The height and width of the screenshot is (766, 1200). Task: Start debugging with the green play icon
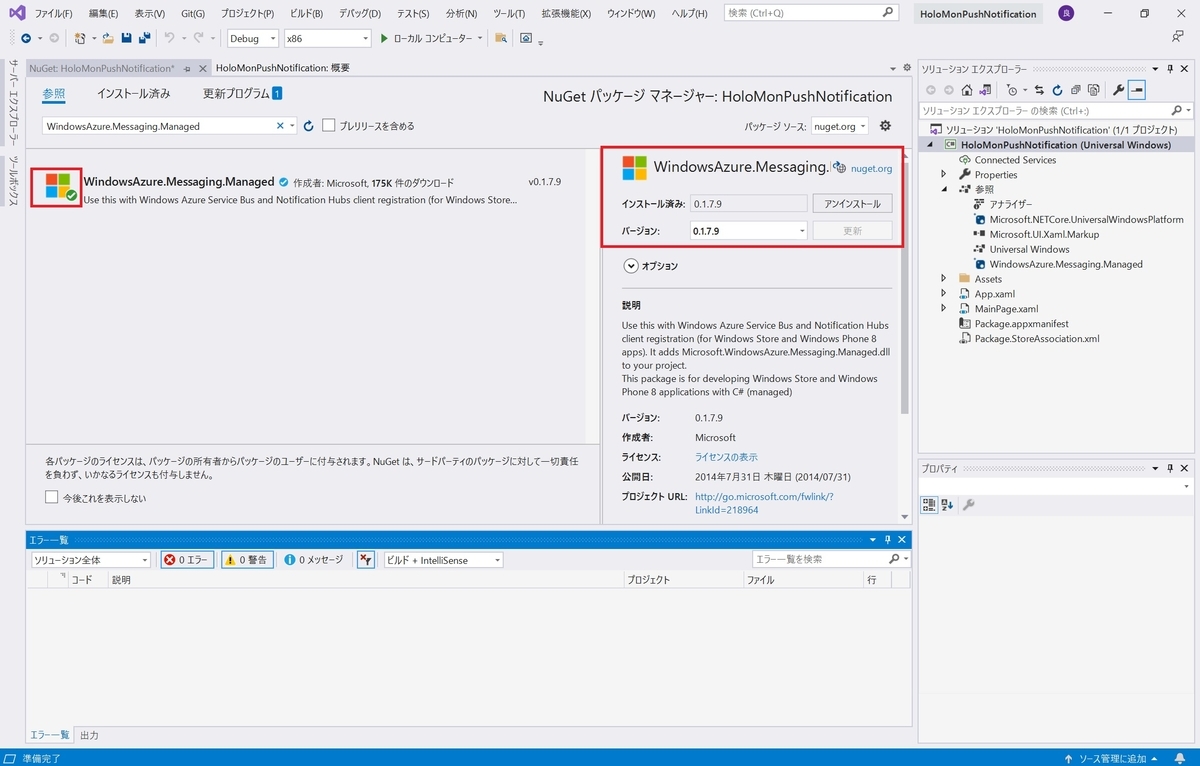click(384, 38)
